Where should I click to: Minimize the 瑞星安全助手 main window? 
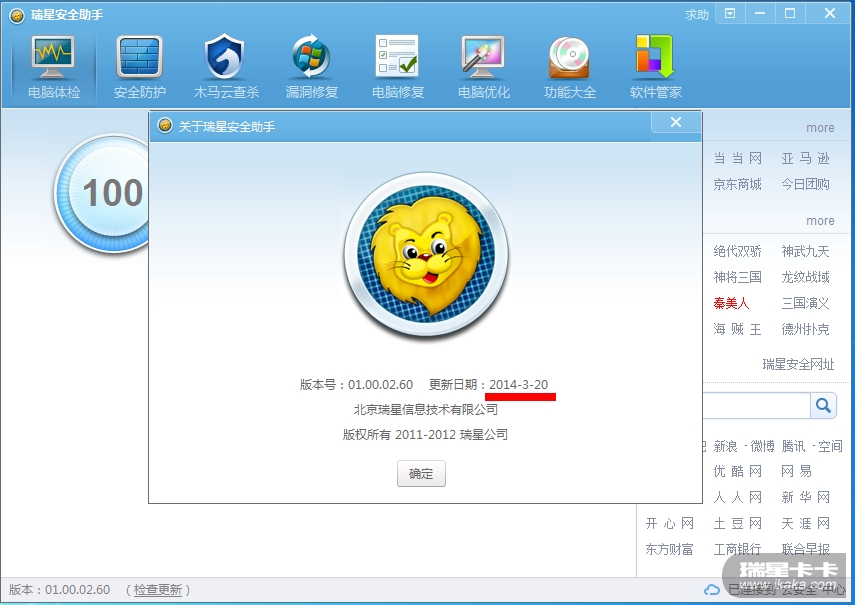click(760, 14)
